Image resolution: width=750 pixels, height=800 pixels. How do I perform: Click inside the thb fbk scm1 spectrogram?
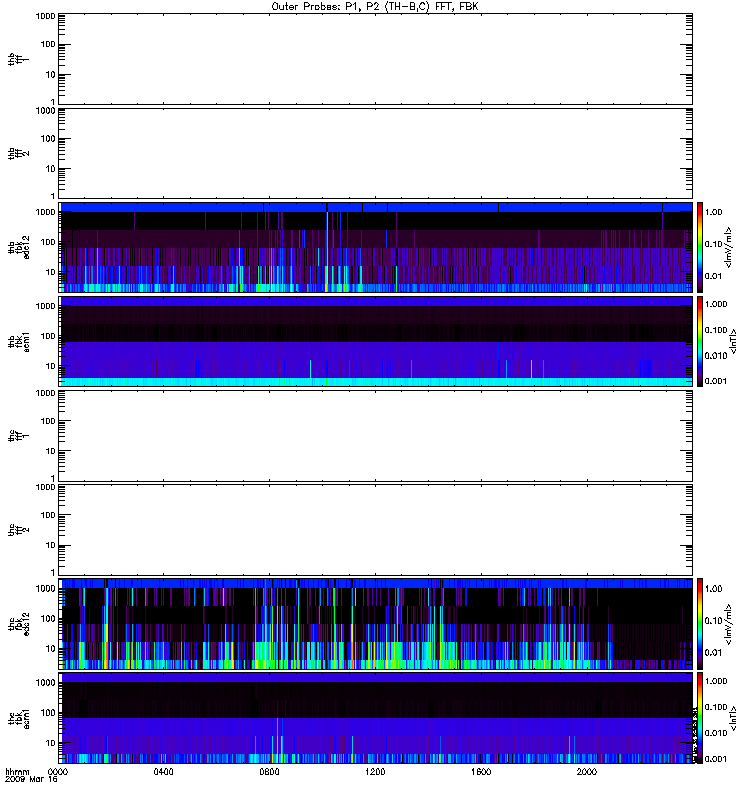375,341
